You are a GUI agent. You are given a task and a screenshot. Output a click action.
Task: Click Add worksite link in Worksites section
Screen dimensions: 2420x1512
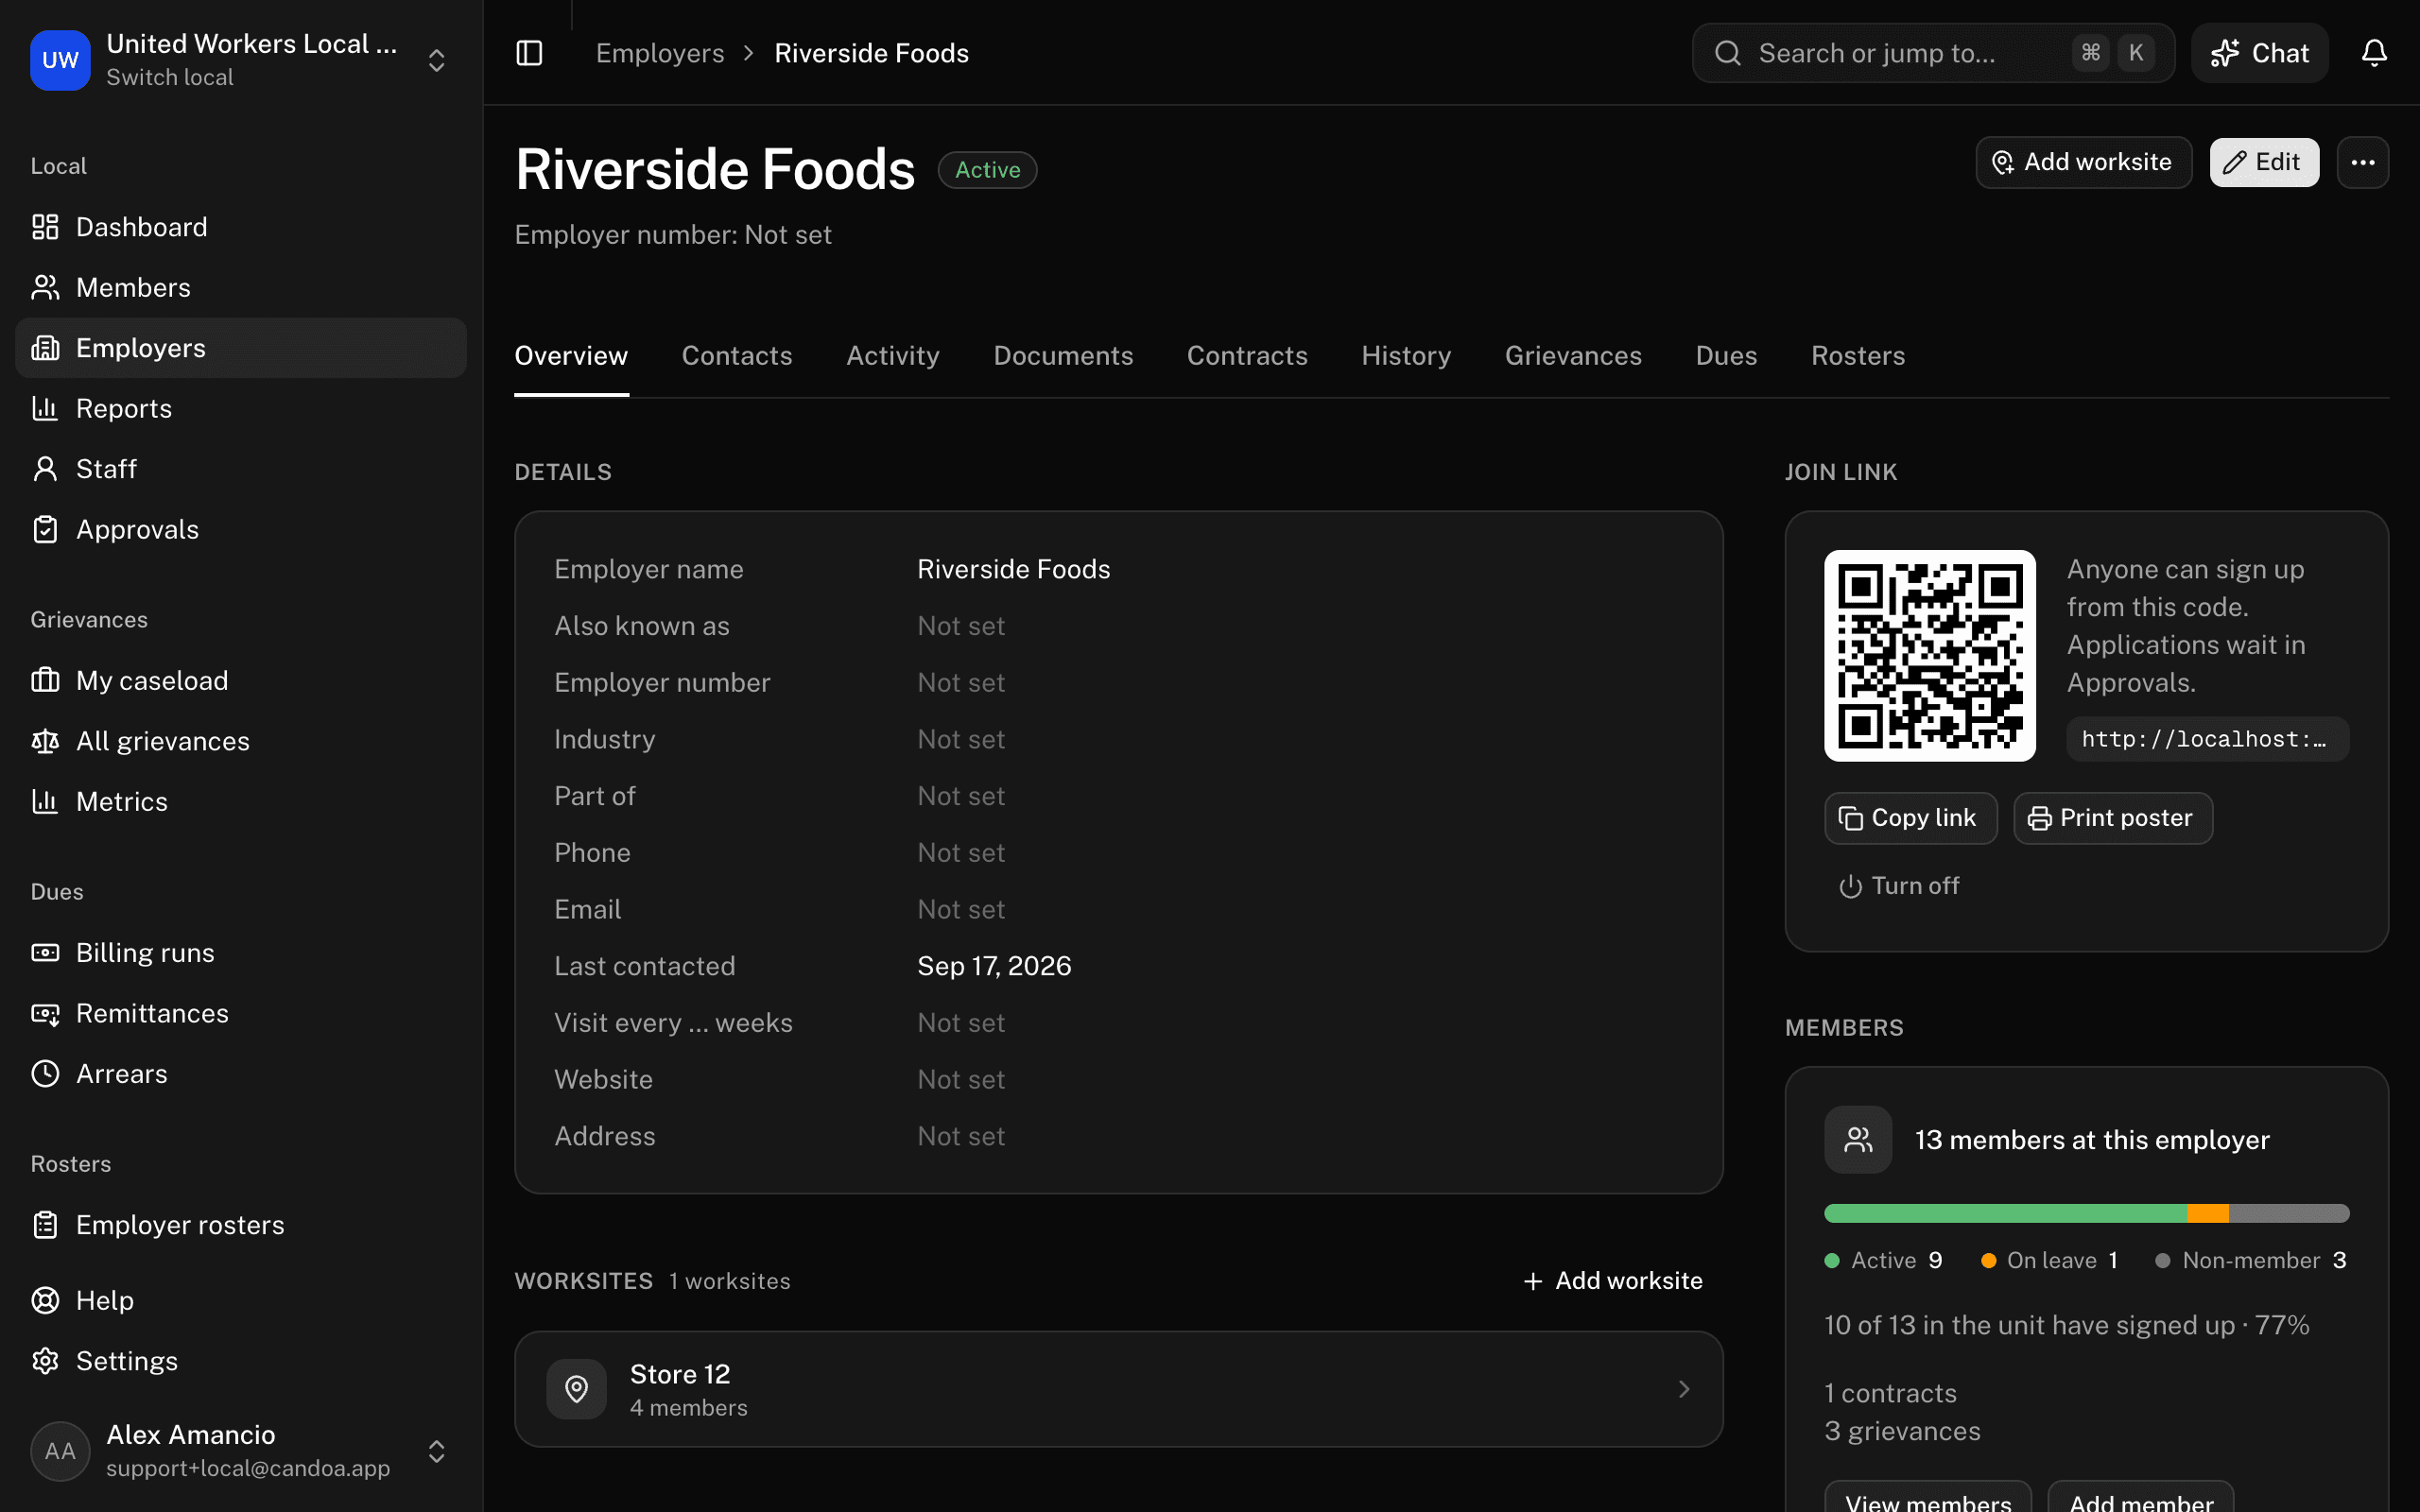click(1612, 1281)
